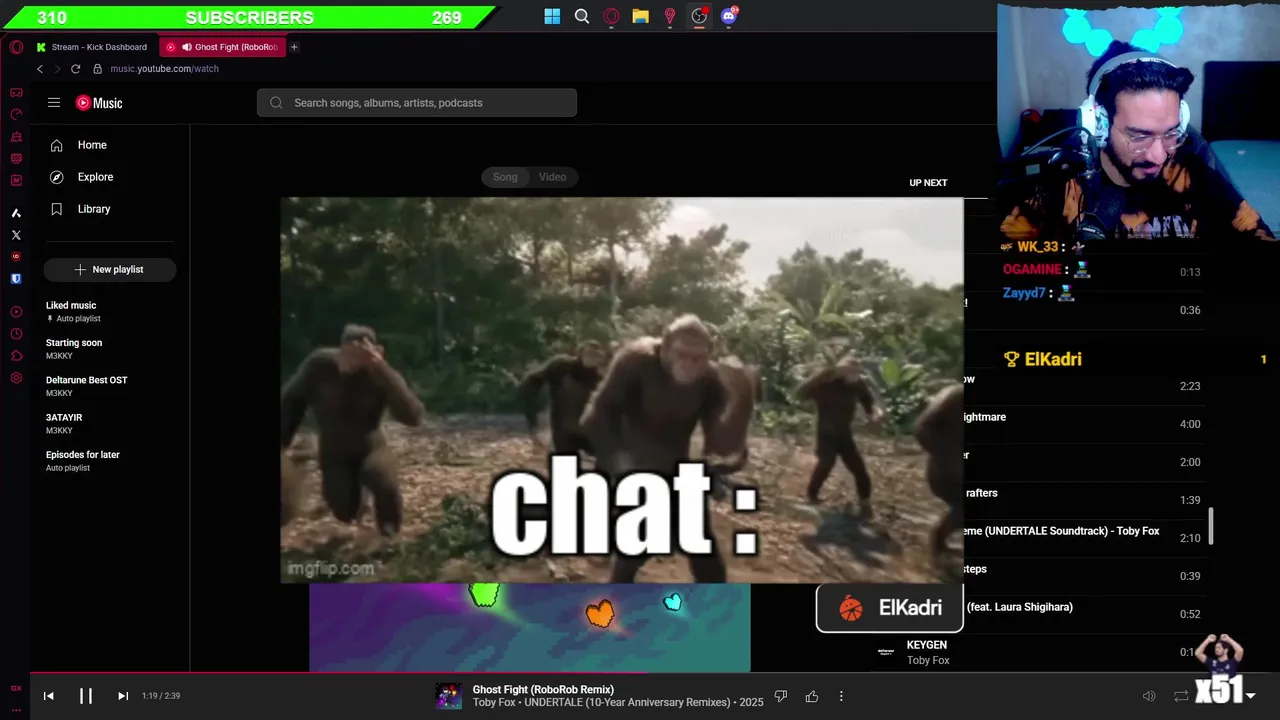Open the Liked music playlist
Screen dimensions: 1280x720
[x=110, y=311]
